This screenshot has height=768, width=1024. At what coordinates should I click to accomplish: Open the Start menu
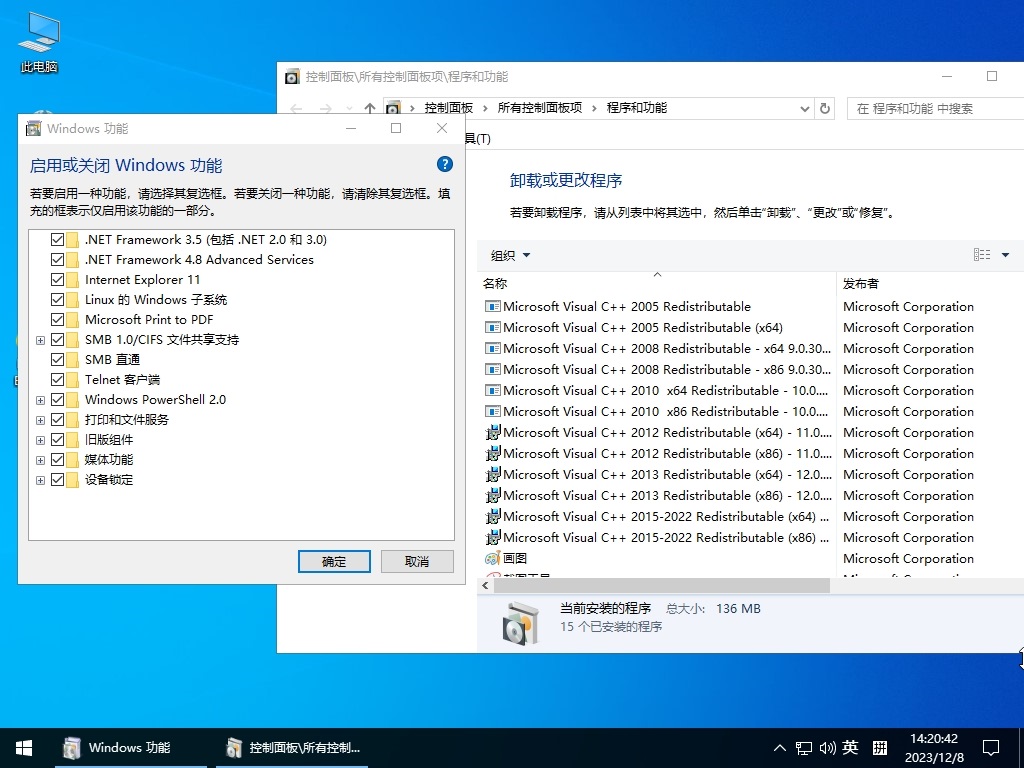pyautogui.click(x=23, y=747)
